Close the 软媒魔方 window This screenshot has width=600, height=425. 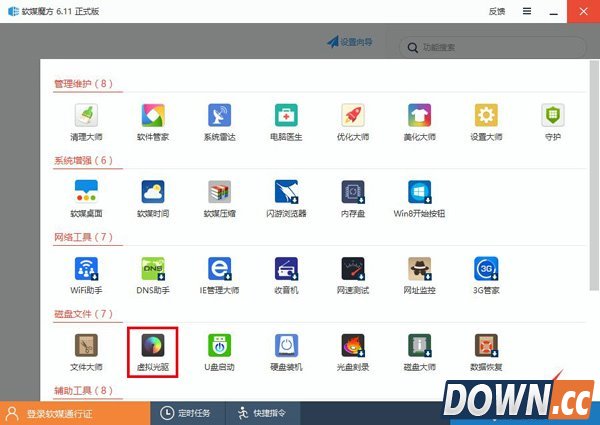584,11
